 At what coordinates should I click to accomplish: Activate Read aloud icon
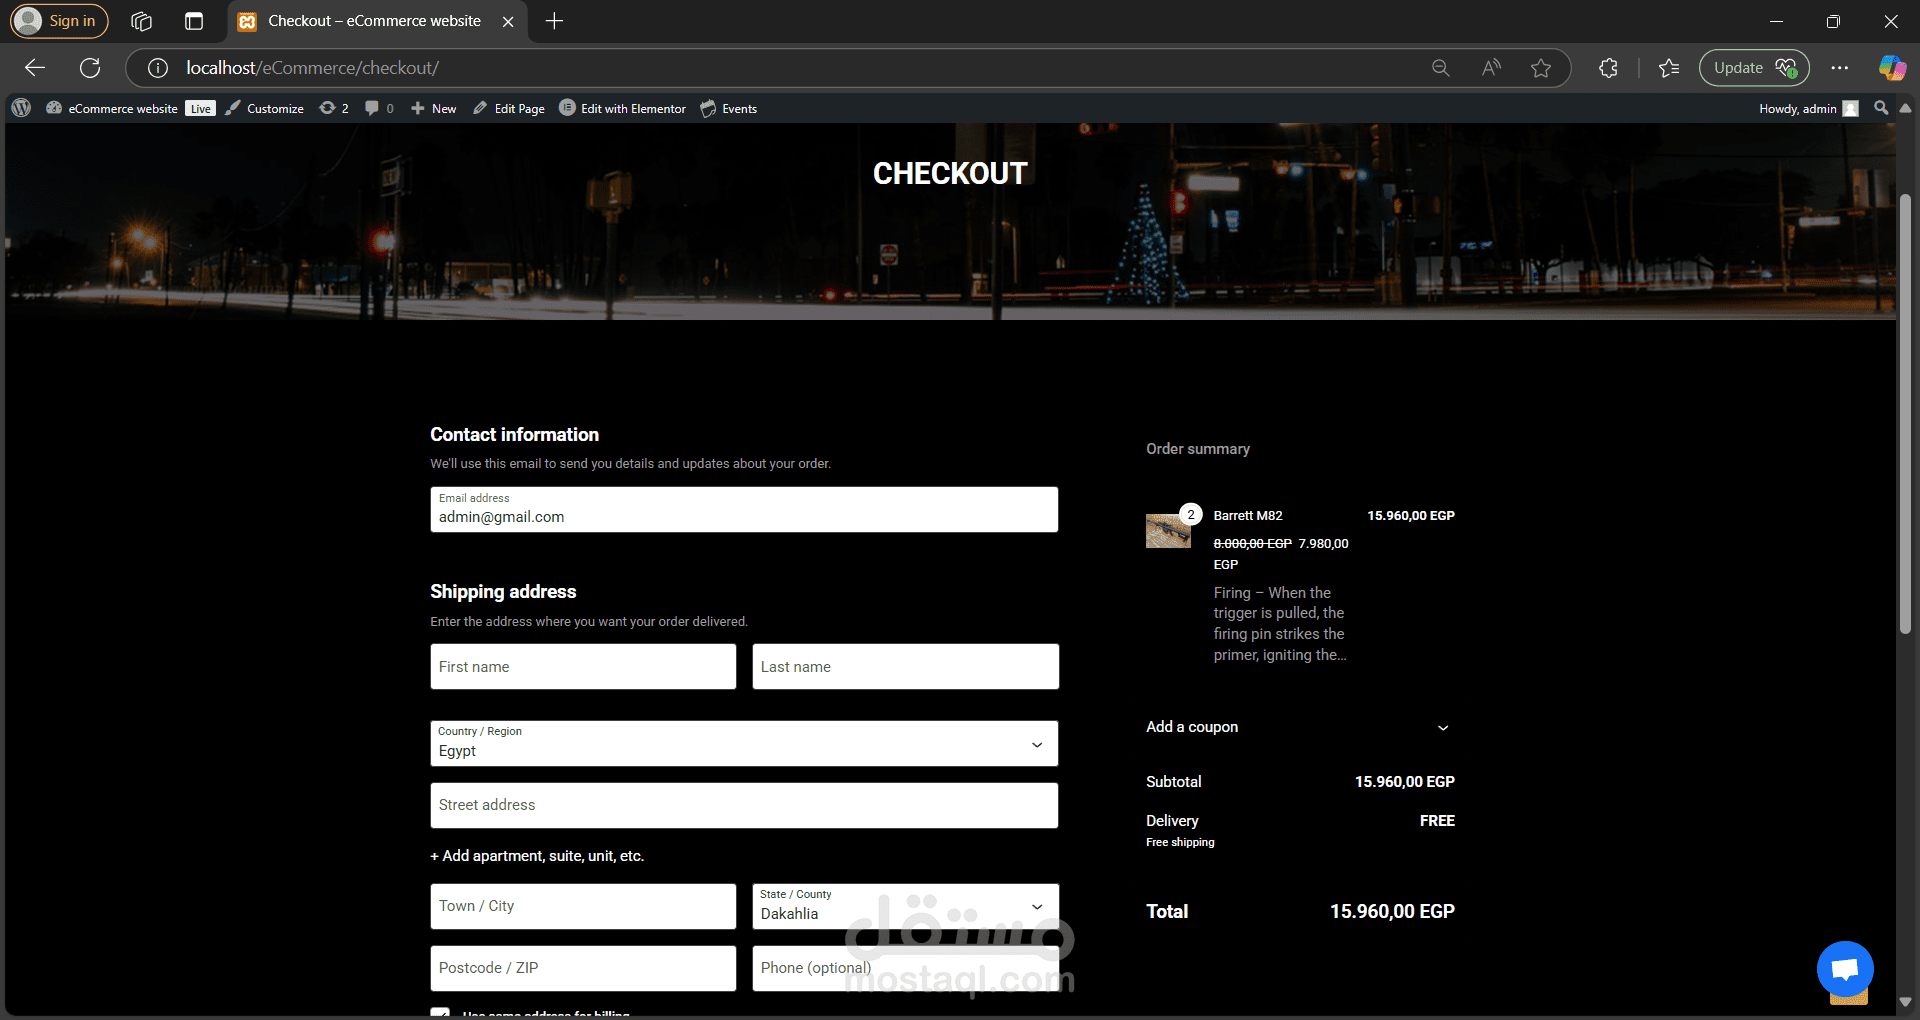[1491, 68]
